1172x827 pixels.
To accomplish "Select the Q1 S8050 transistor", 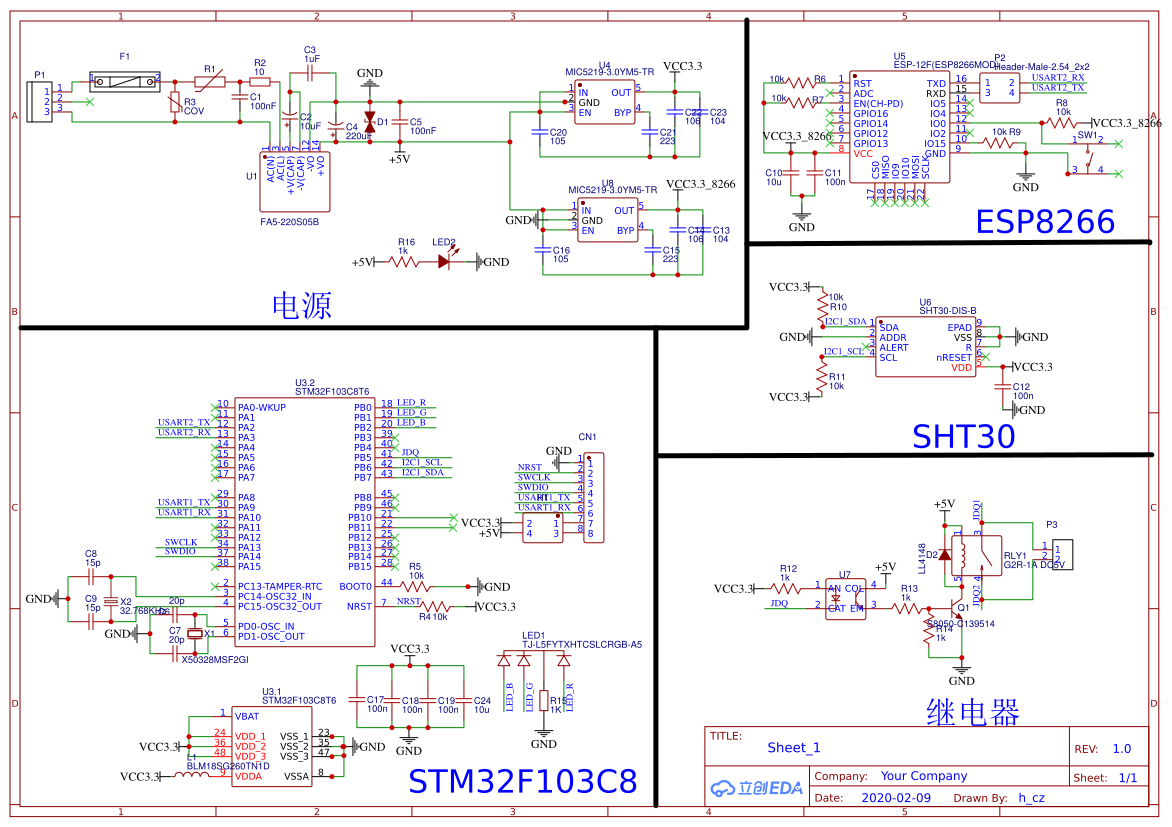I will pos(957,608).
